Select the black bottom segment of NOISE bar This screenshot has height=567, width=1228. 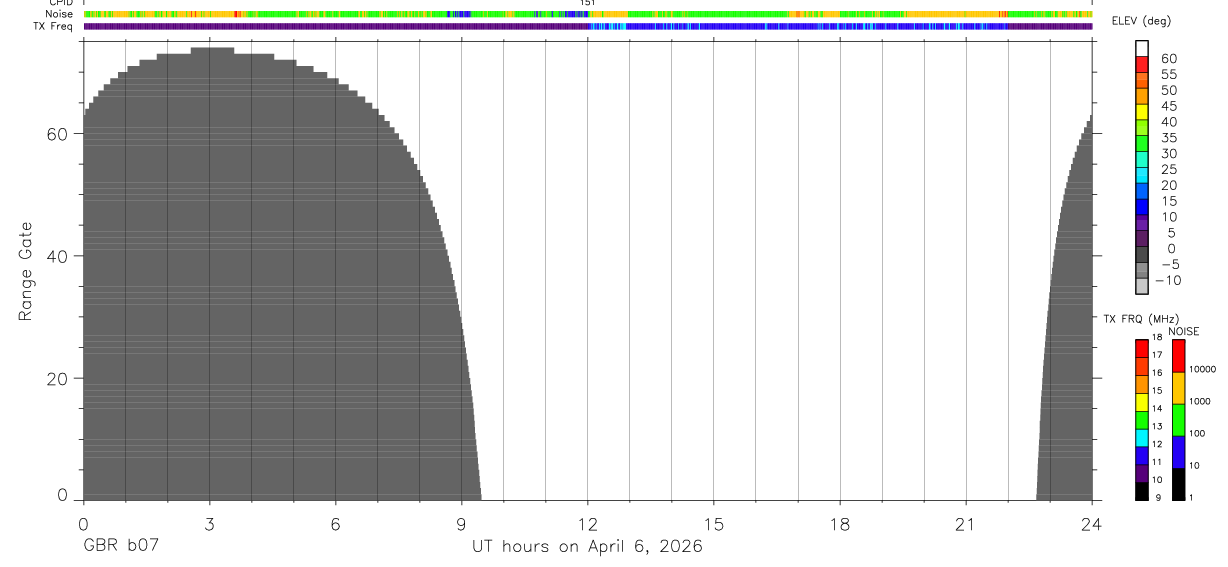(x=1179, y=484)
